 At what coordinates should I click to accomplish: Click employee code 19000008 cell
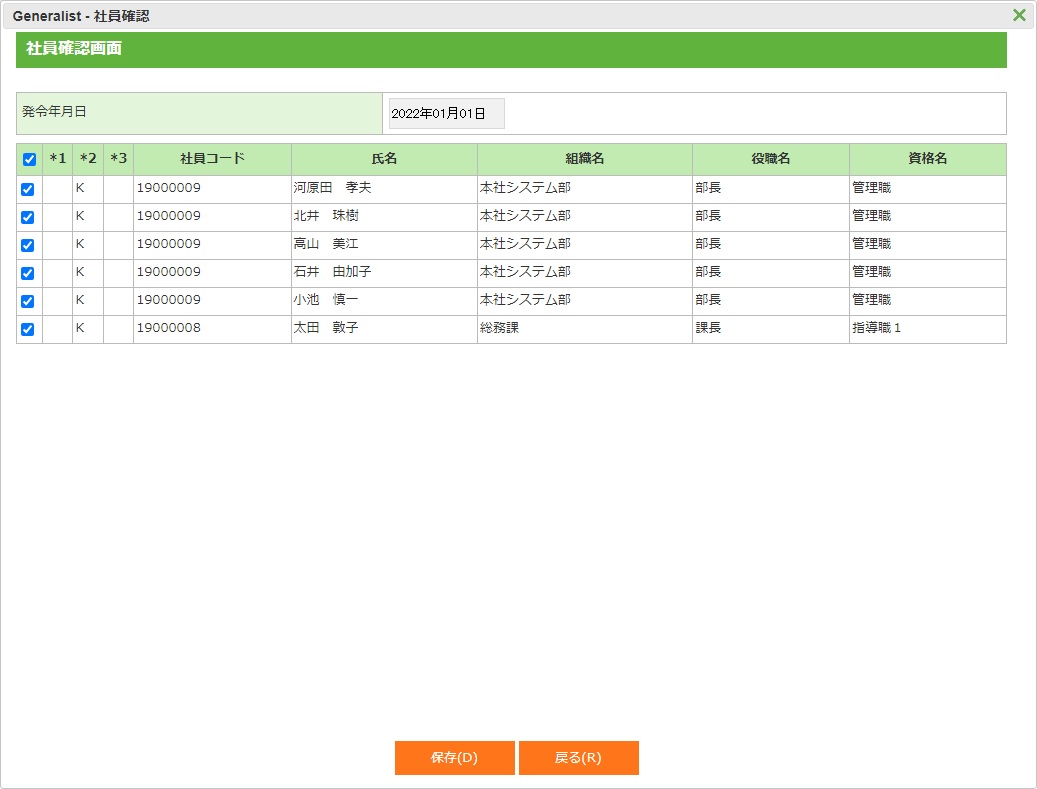click(212, 328)
